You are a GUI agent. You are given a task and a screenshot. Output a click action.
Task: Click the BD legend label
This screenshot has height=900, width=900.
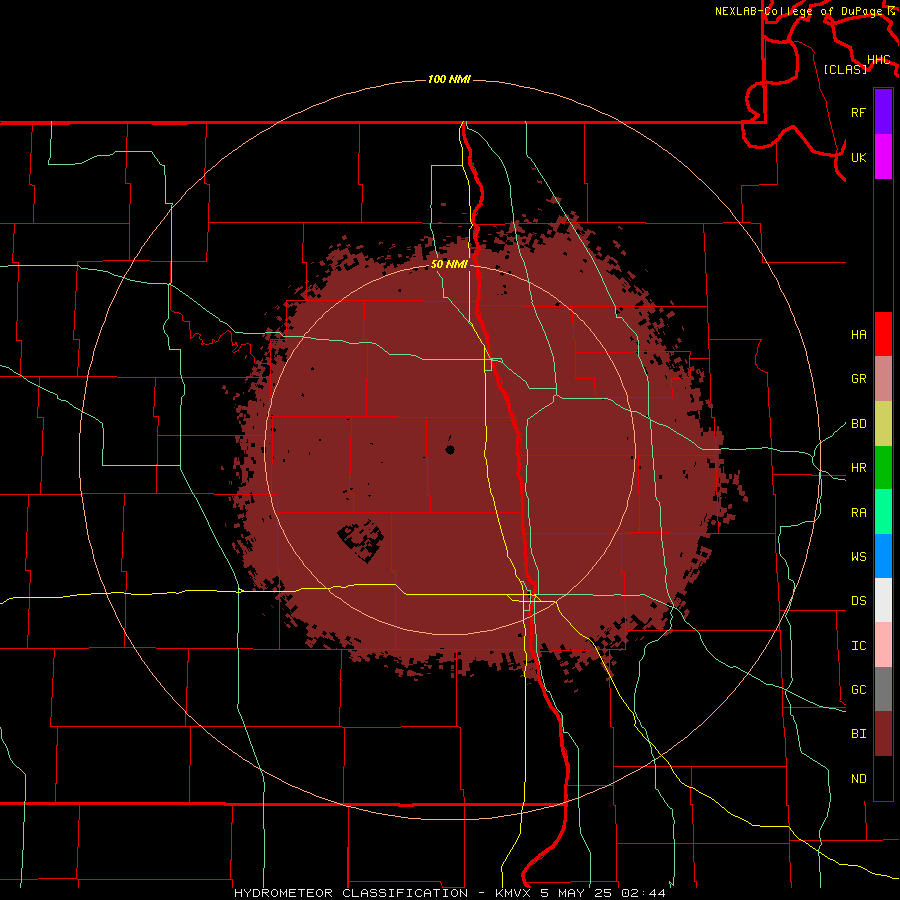[x=858, y=424]
